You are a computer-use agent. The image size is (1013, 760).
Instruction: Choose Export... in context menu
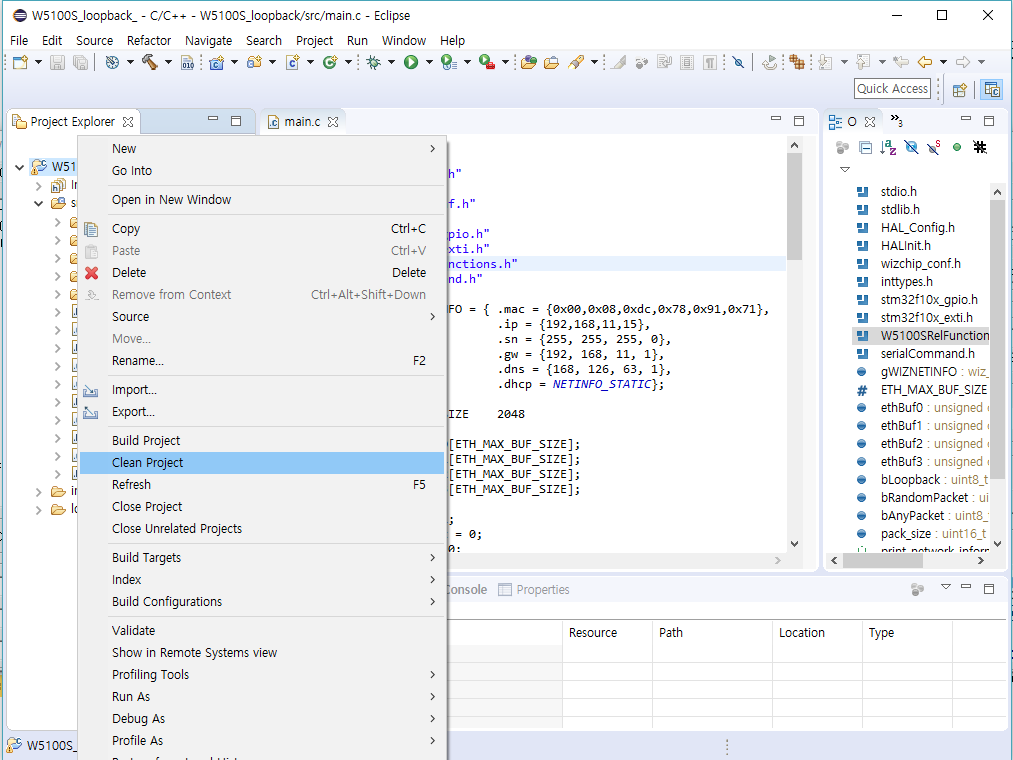262,412
